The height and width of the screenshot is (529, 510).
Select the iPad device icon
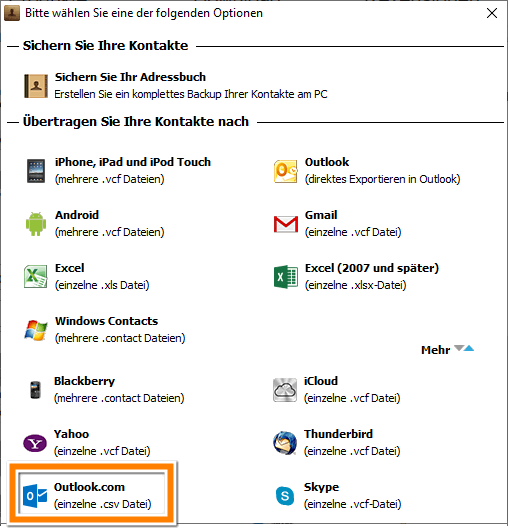(36, 171)
